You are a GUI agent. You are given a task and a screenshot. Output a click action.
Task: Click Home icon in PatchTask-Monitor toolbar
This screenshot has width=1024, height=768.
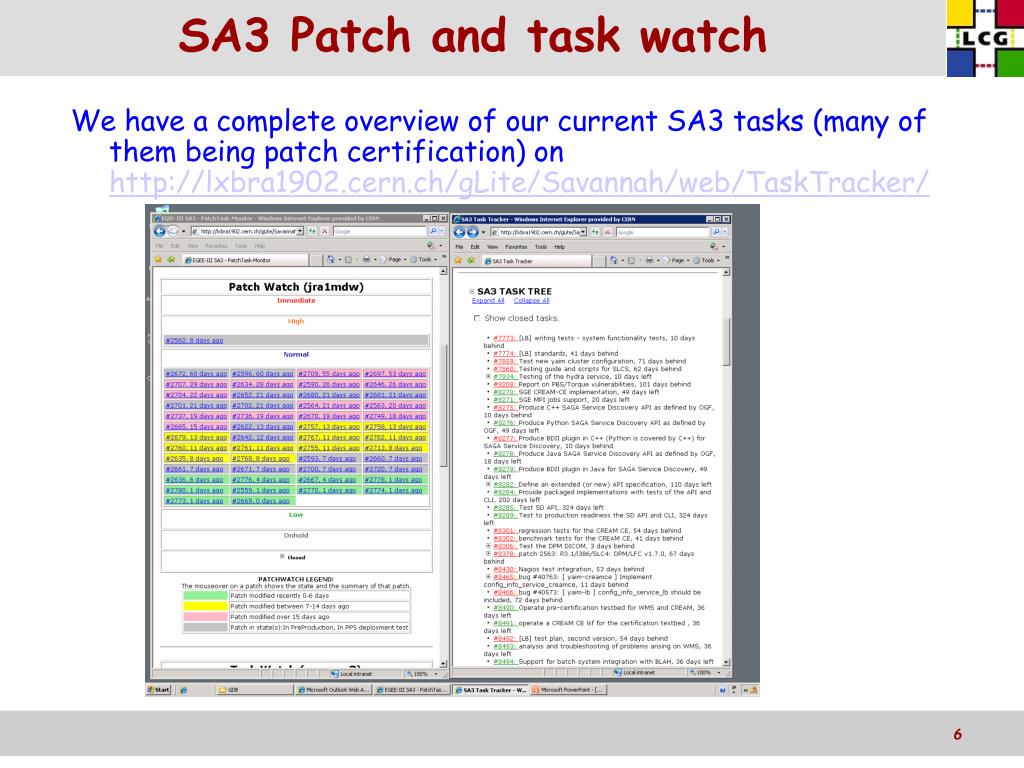pos(330,260)
